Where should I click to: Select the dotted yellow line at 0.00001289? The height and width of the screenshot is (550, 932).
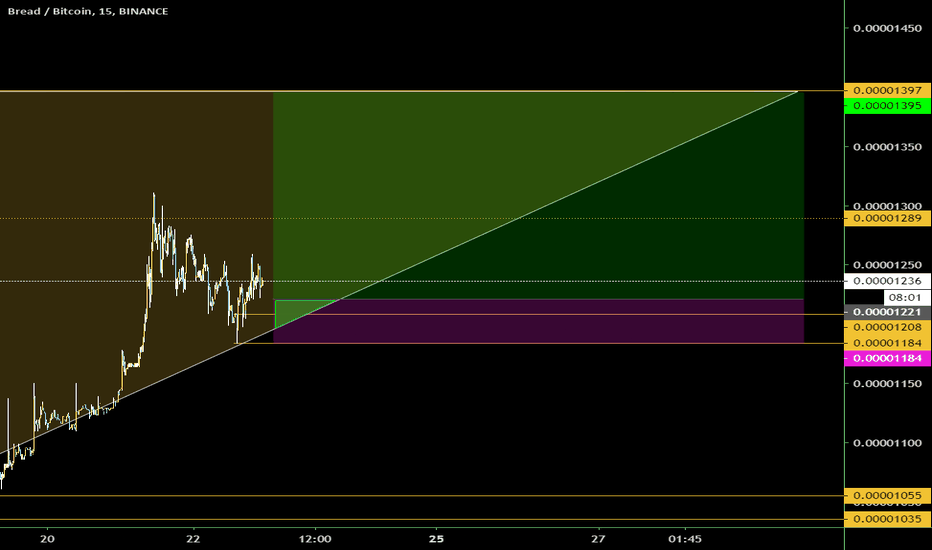tap(422, 218)
